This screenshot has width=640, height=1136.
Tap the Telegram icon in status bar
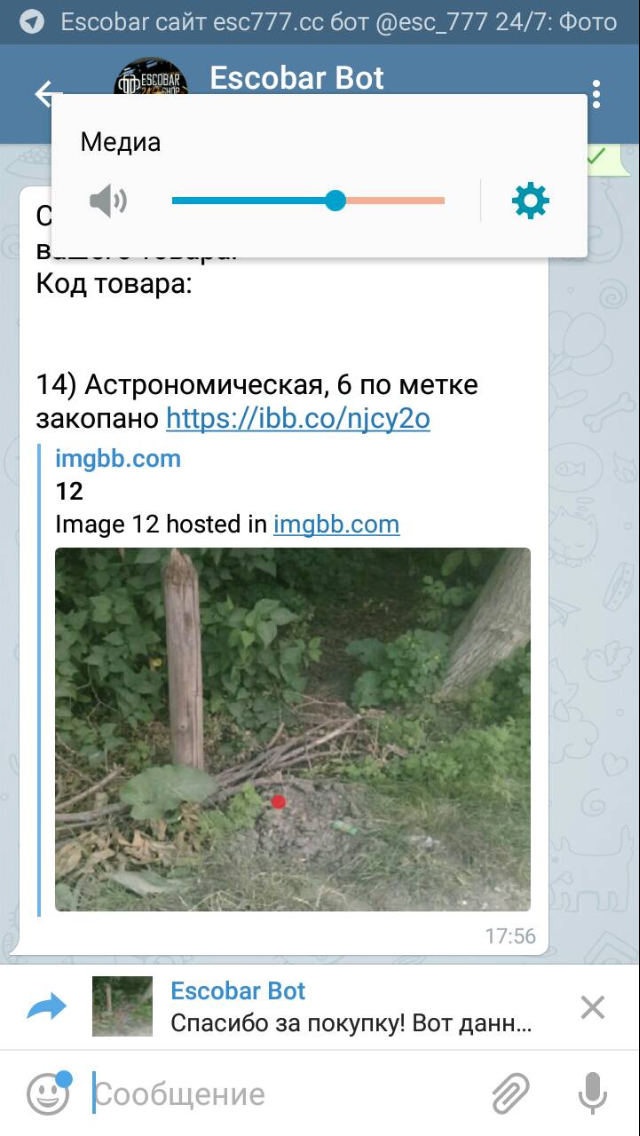(31, 22)
